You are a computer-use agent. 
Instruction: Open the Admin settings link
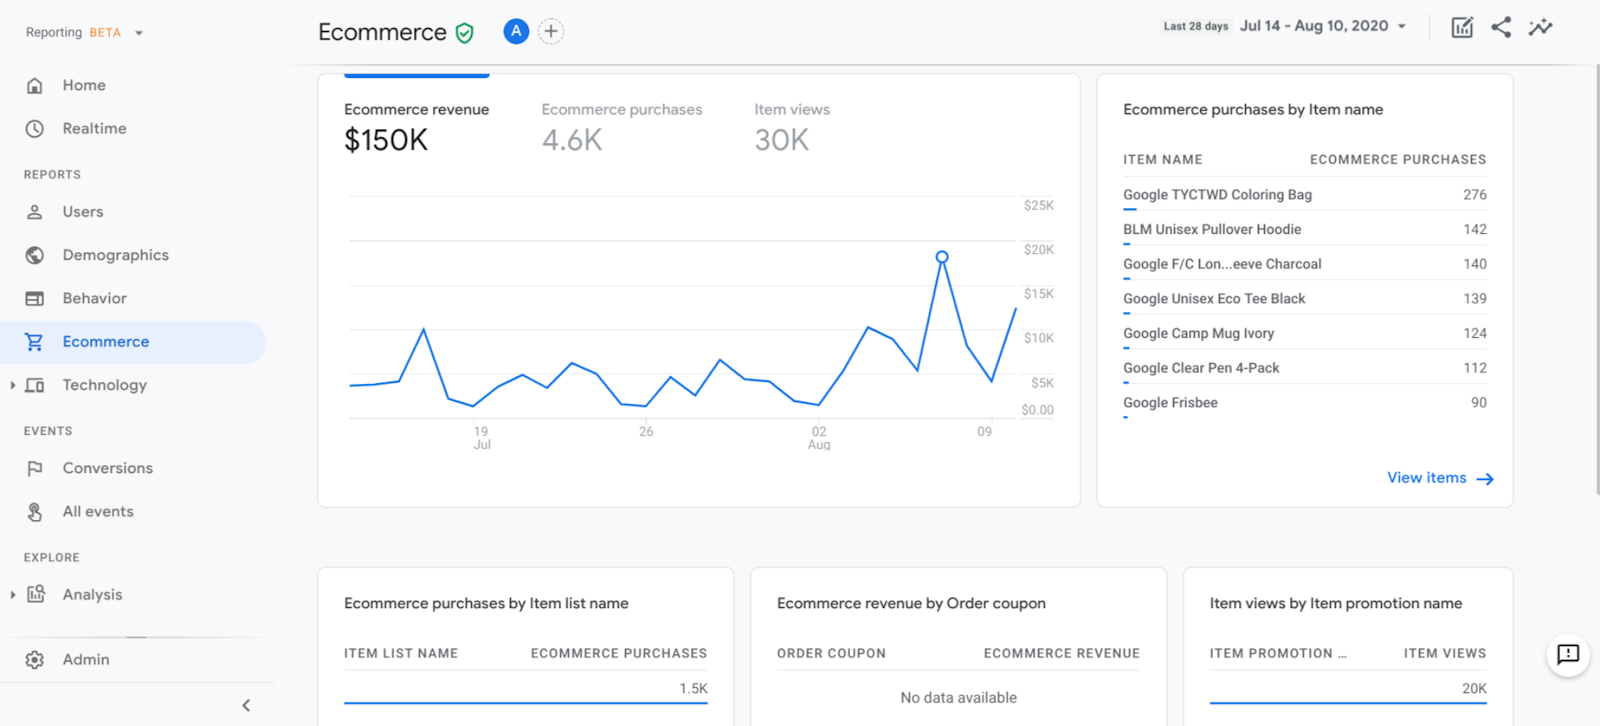point(86,660)
